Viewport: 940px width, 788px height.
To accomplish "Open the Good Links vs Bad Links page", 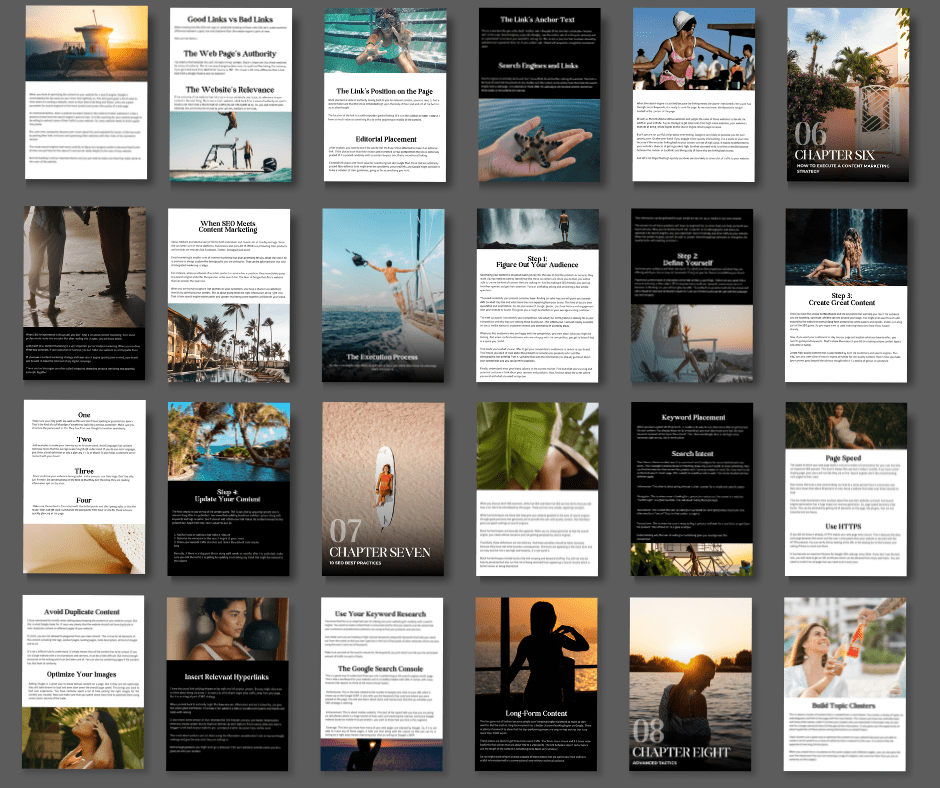I will (x=229, y=94).
